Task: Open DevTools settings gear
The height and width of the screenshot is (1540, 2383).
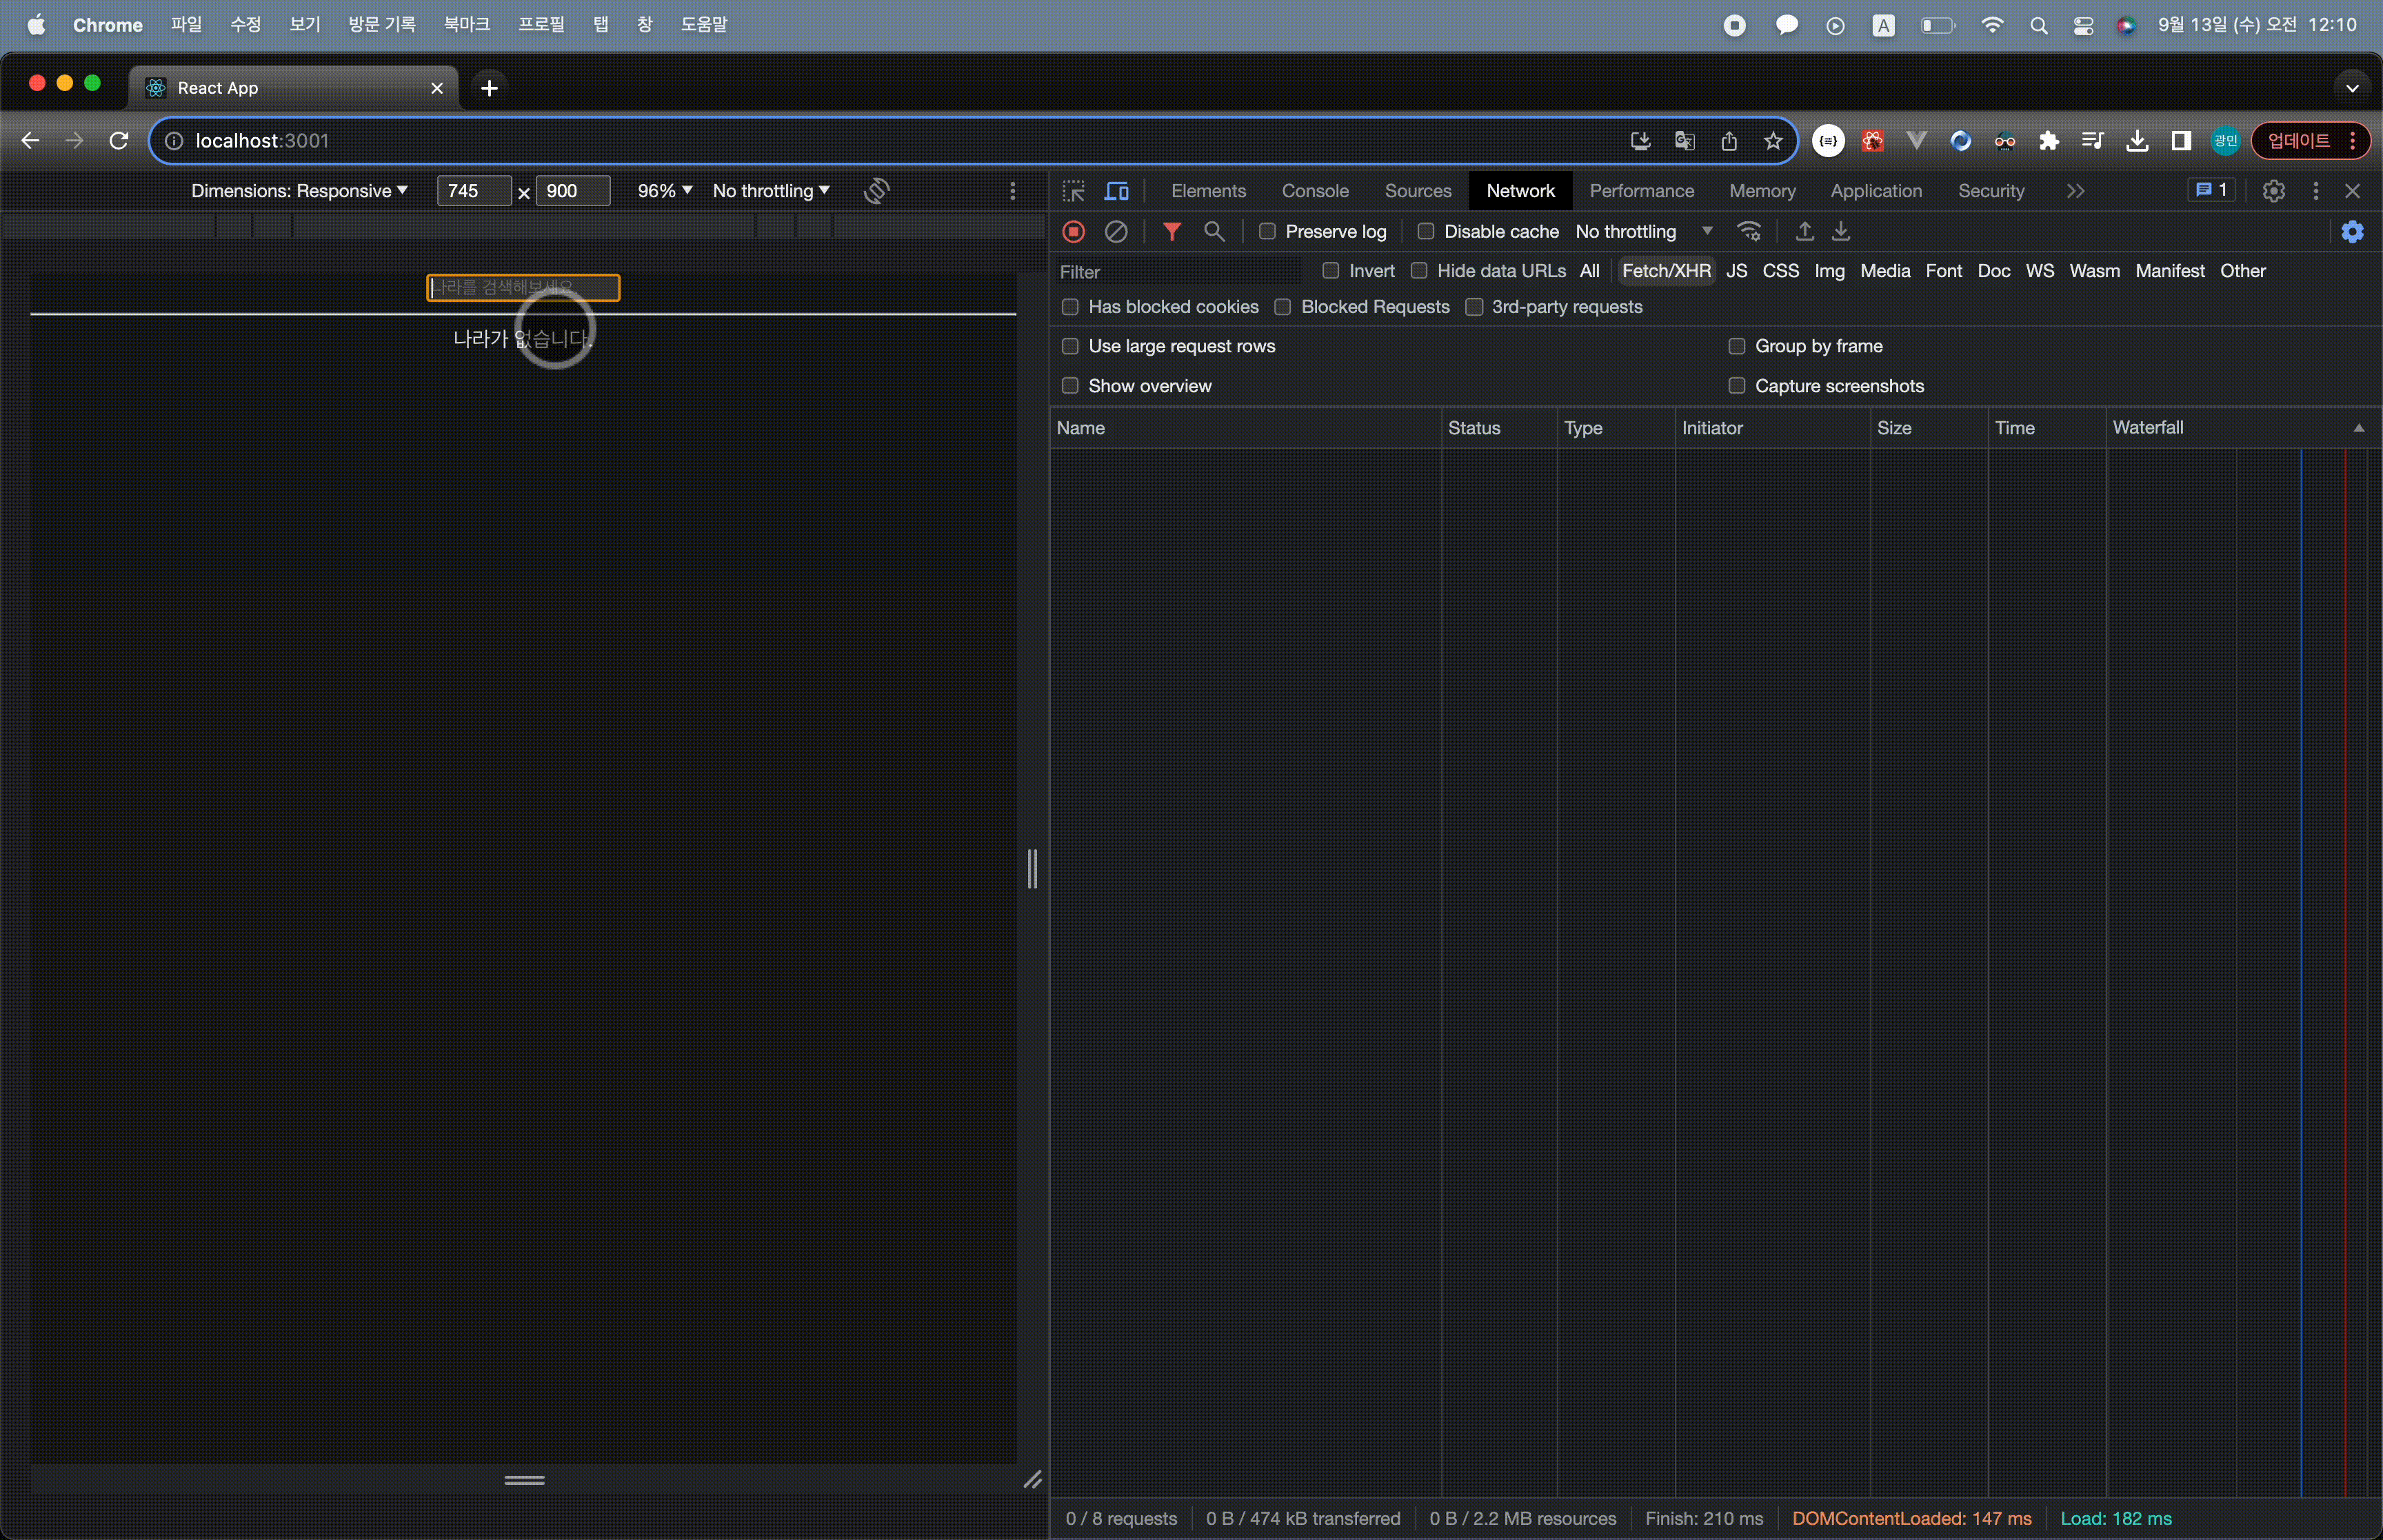Action: pyautogui.click(x=2273, y=191)
